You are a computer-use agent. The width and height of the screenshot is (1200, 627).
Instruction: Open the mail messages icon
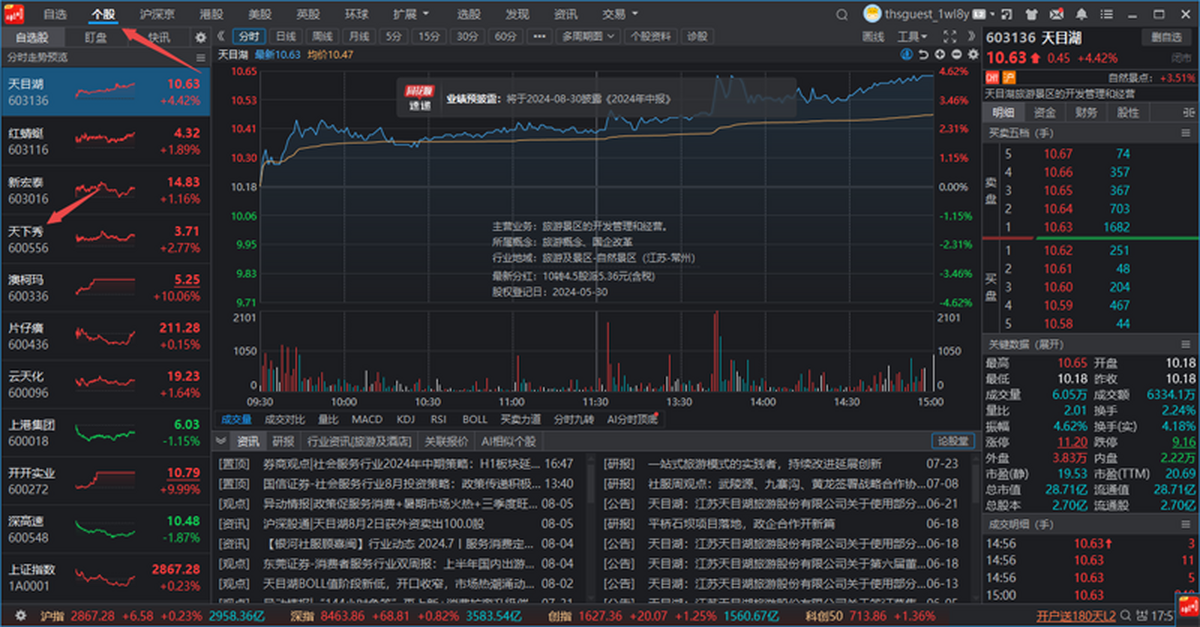point(1056,14)
